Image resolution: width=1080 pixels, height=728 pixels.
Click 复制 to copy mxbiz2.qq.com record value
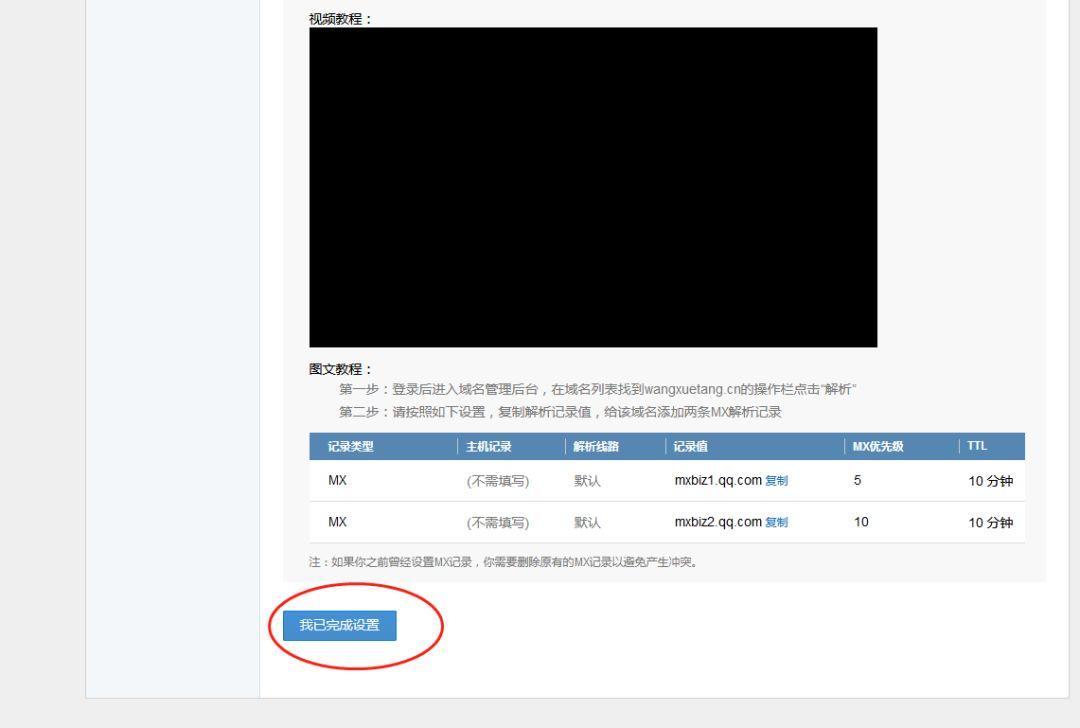coord(778,522)
